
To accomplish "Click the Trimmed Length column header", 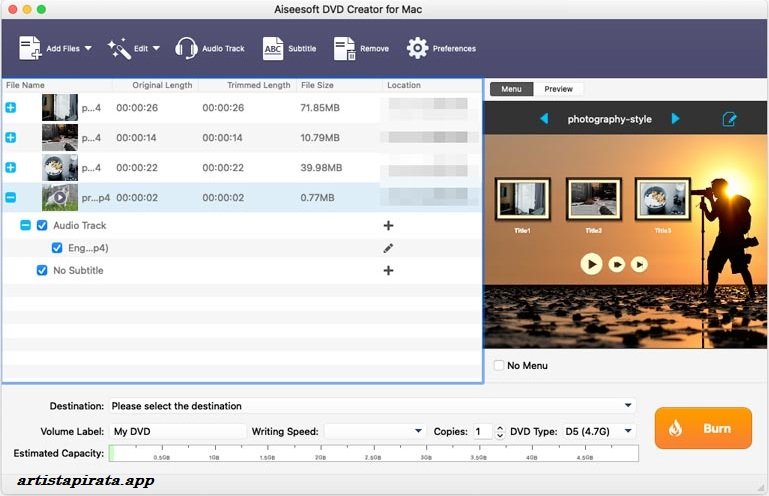I will click(258, 85).
